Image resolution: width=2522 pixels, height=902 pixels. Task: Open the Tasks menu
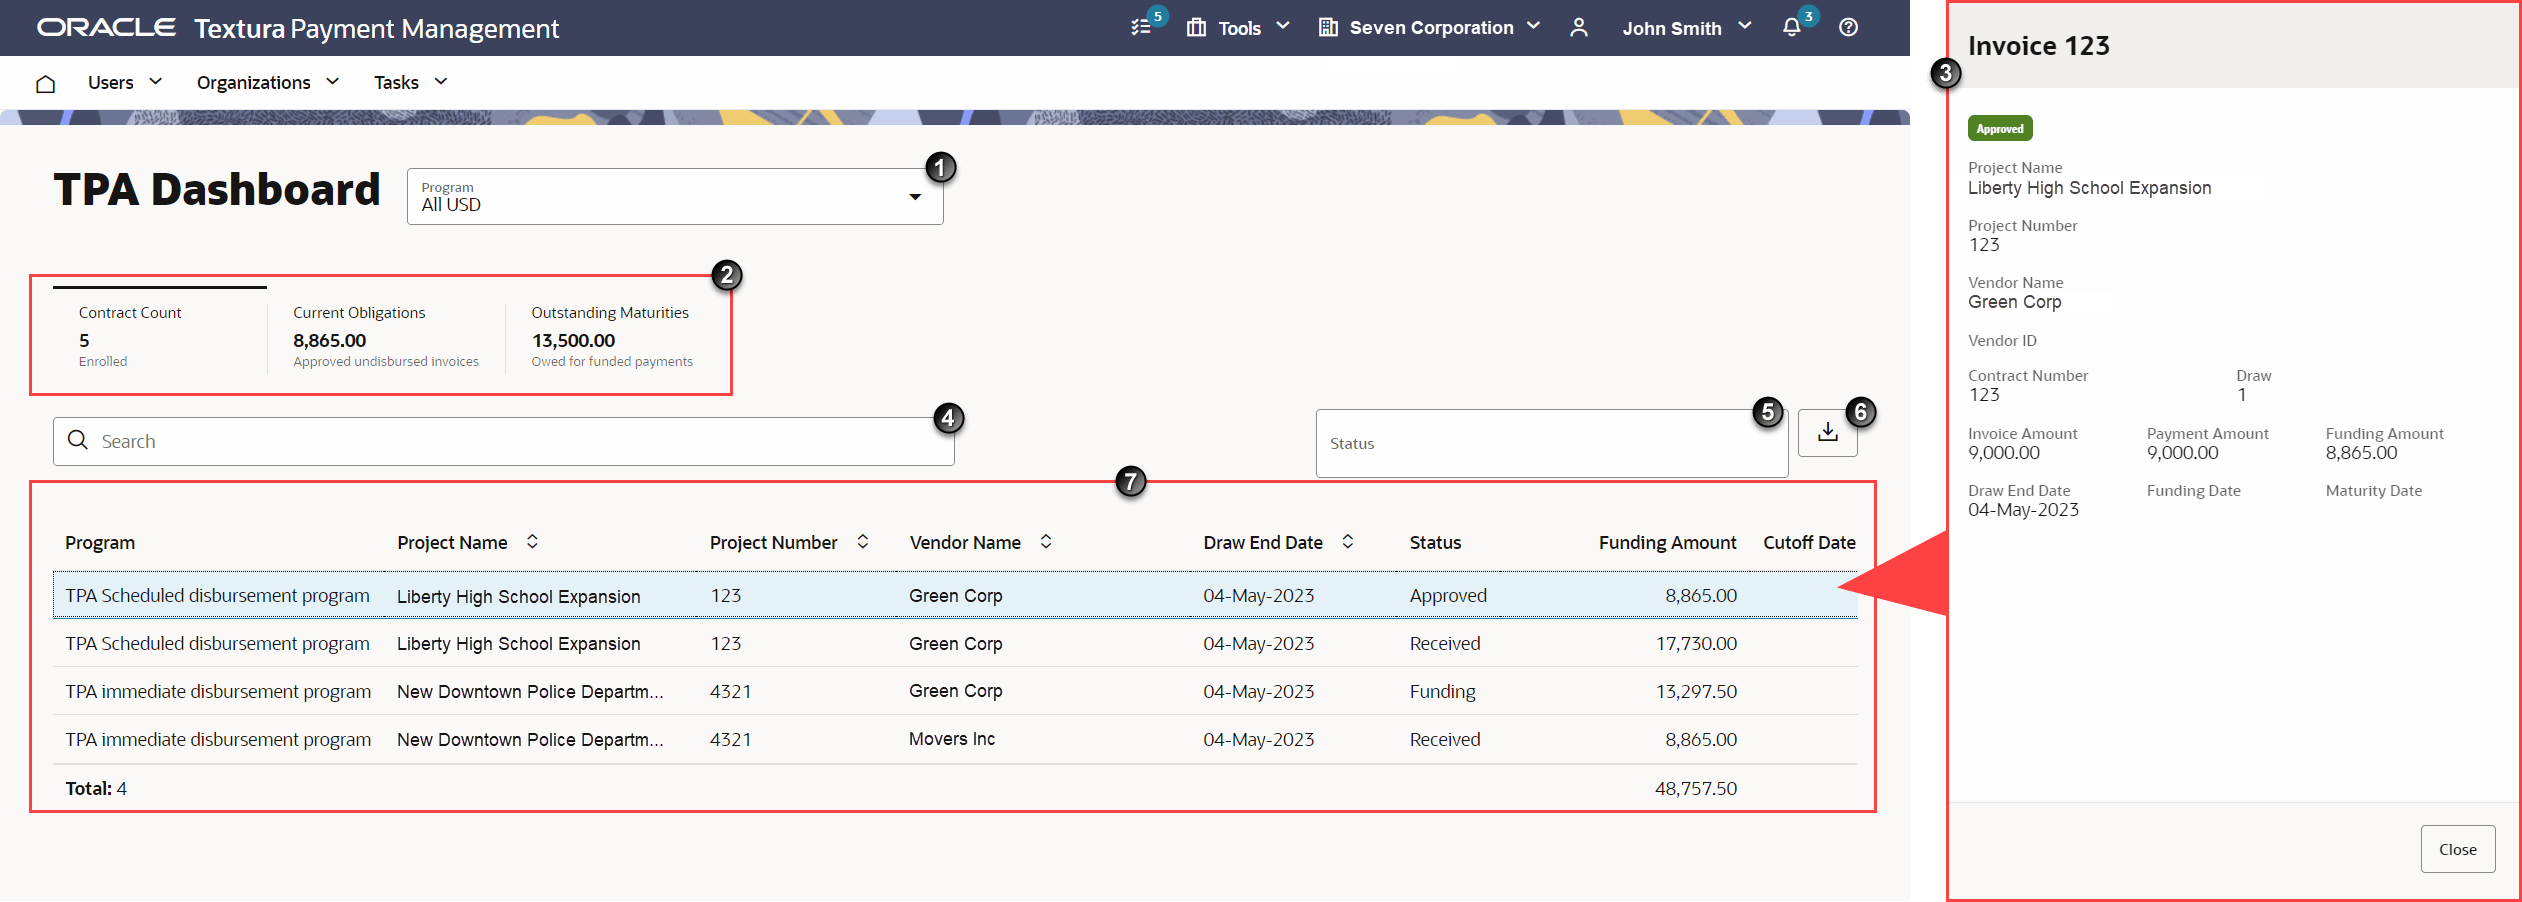(x=411, y=82)
